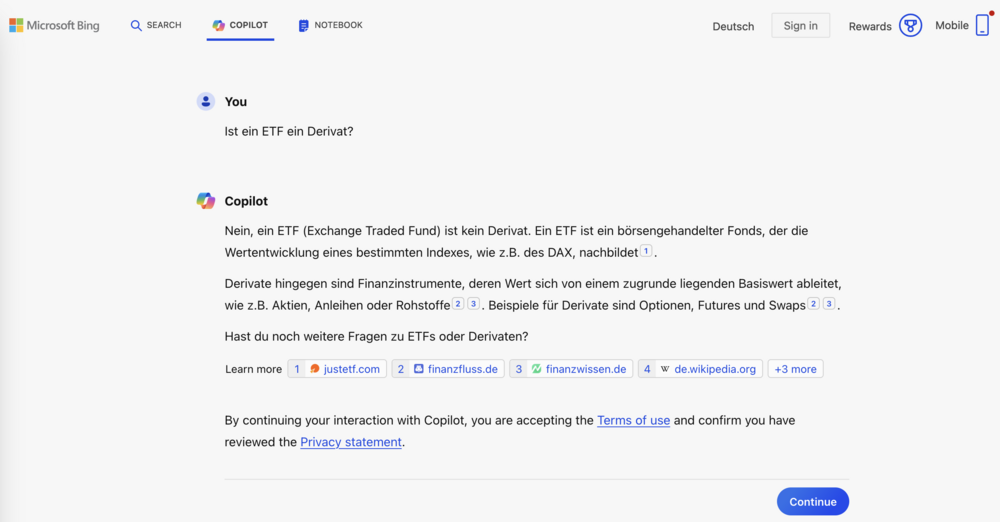Click the Sign in button

800,26
